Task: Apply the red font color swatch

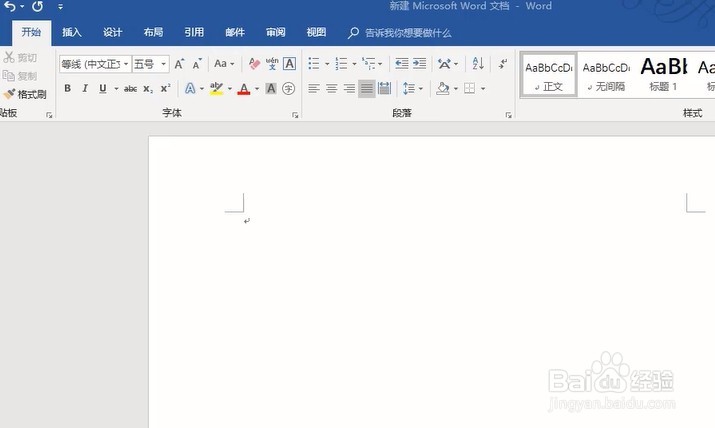Action: [243, 89]
